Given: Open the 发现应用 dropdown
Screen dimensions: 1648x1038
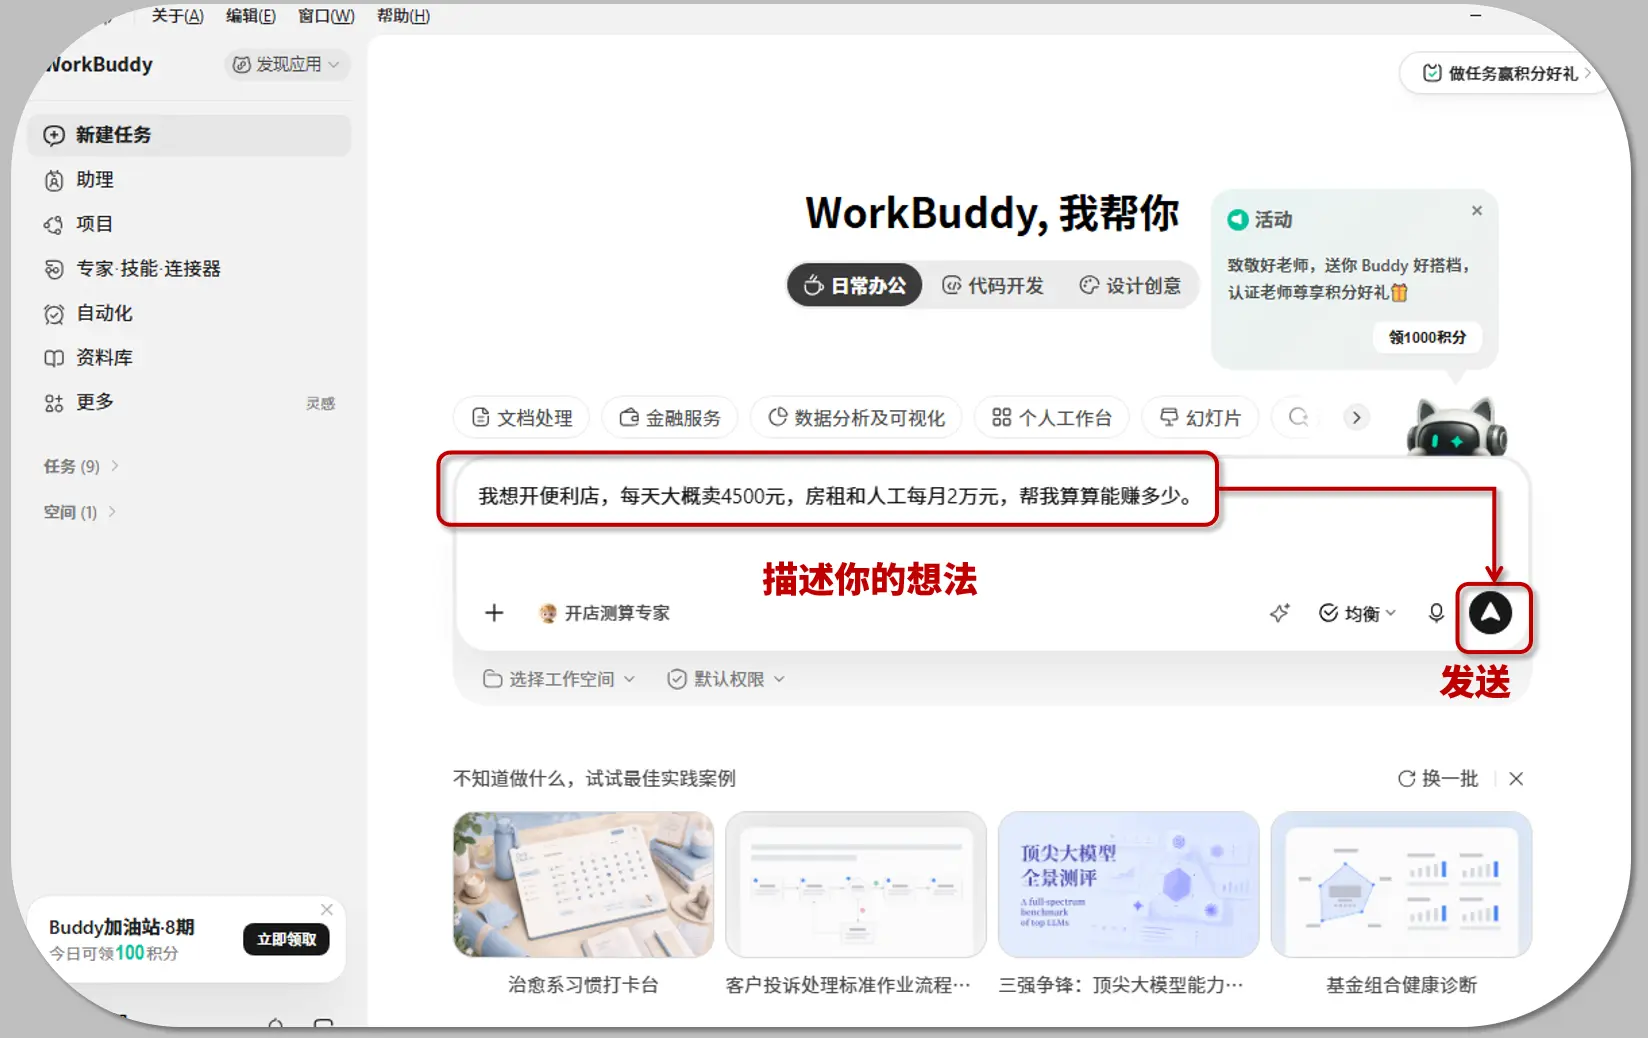Looking at the screenshot, I should pyautogui.click(x=287, y=64).
